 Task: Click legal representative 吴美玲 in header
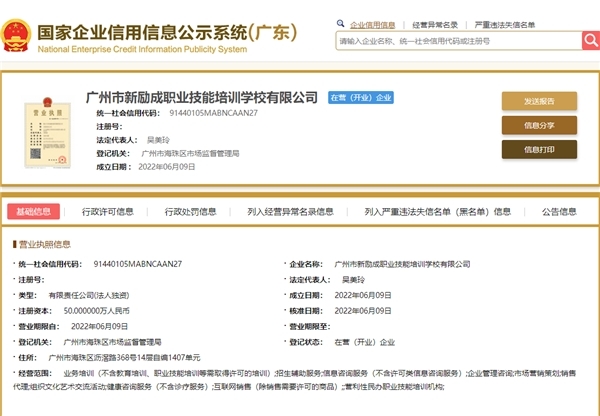(158, 140)
